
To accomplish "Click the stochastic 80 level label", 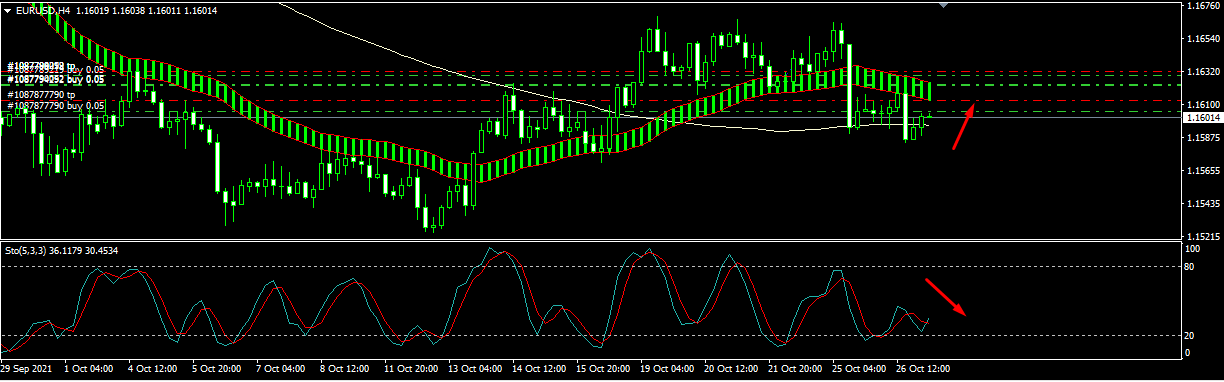I will pyautogui.click(x=1190, y=267).
